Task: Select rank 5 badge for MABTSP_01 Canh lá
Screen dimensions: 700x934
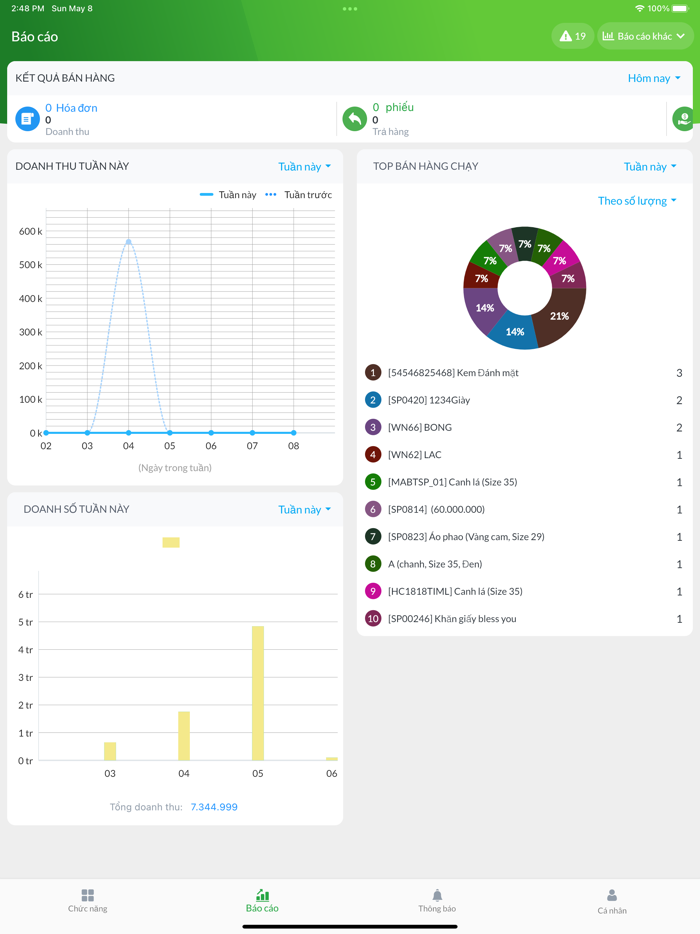Action: 373,482
